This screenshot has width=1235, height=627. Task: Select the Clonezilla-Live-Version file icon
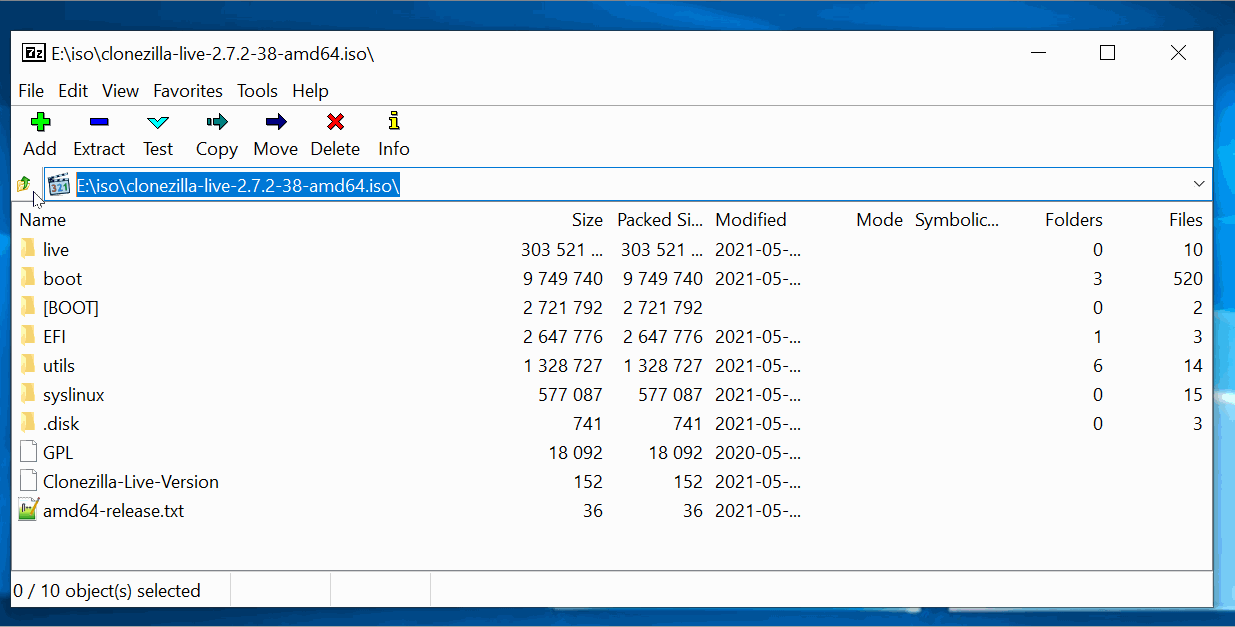pyautogui.click(x=28, y=481)
